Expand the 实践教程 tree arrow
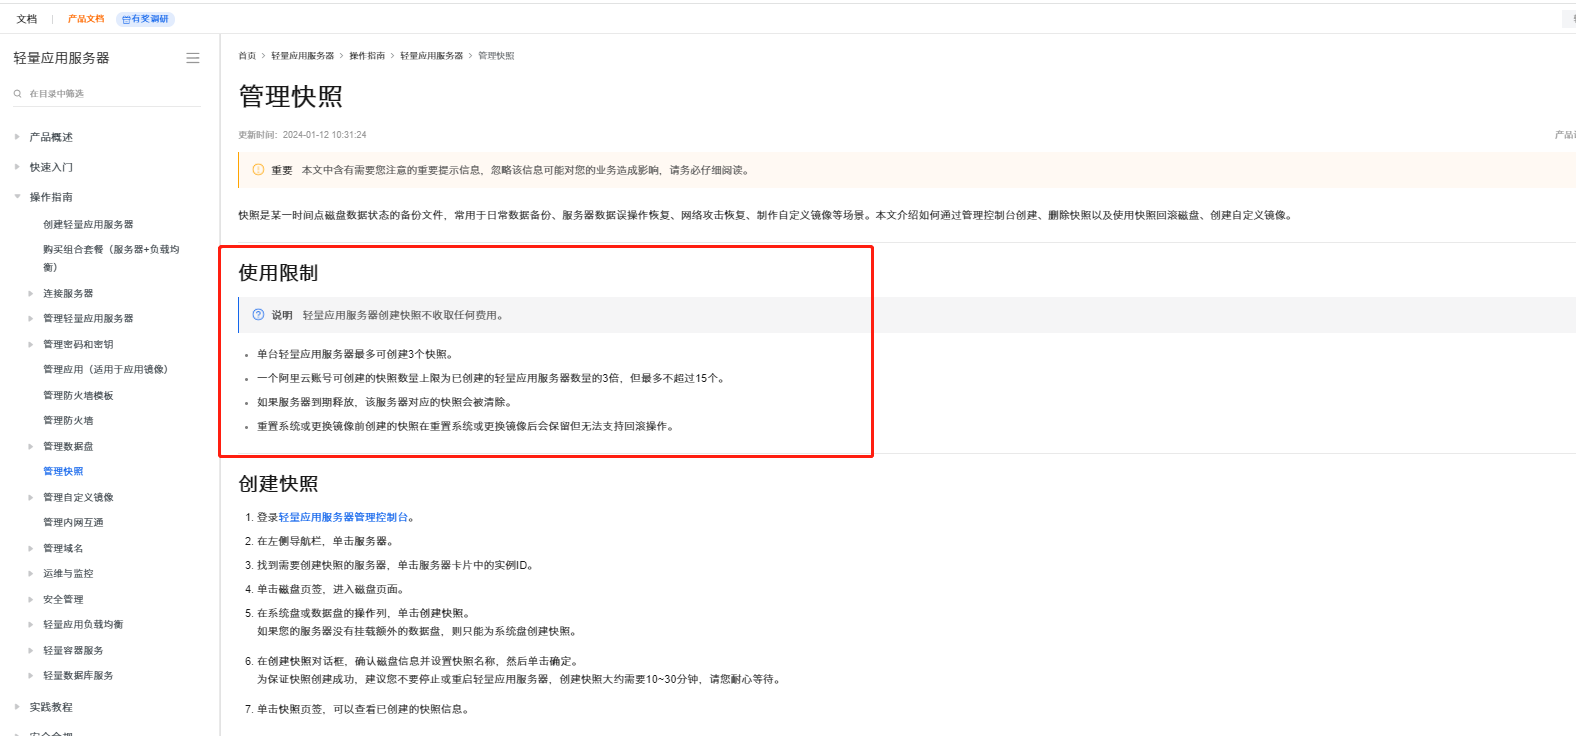The image size is (1576, 736). [x=17, y=707]
